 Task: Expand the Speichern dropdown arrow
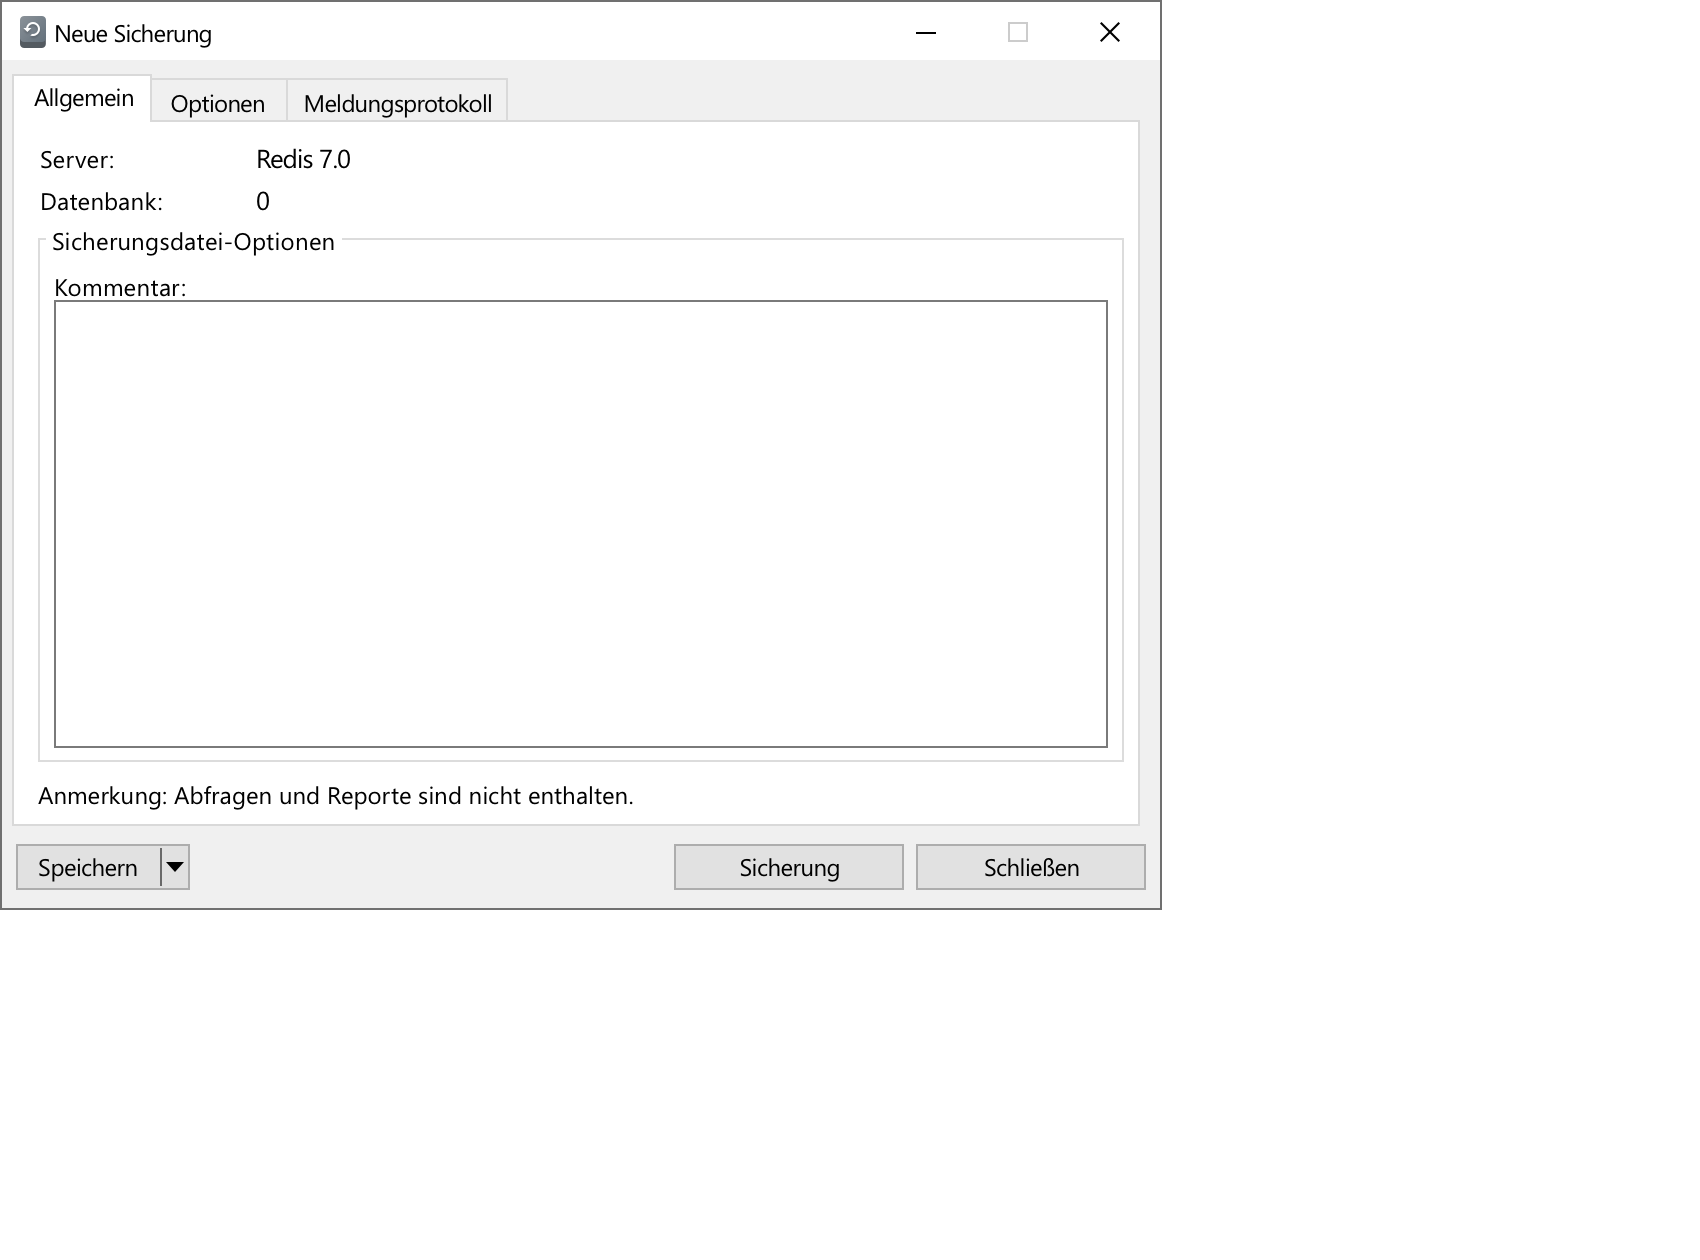pyautogui.click(x=175, y=867)
